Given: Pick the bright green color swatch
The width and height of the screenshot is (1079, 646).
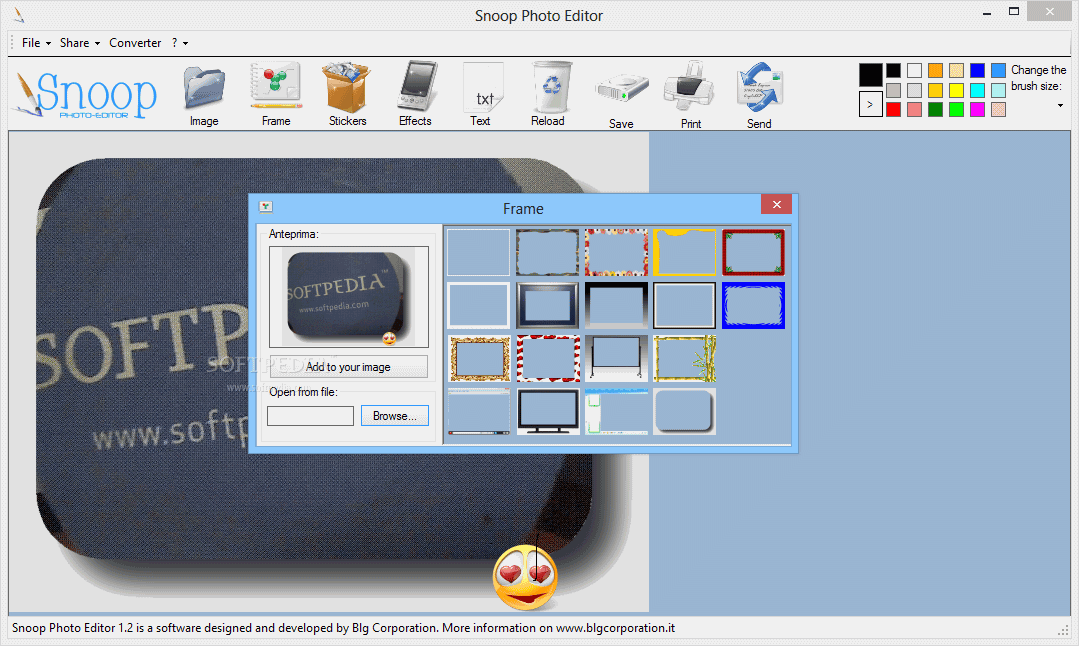Looking at the screenshot, I should coord(956,109).
